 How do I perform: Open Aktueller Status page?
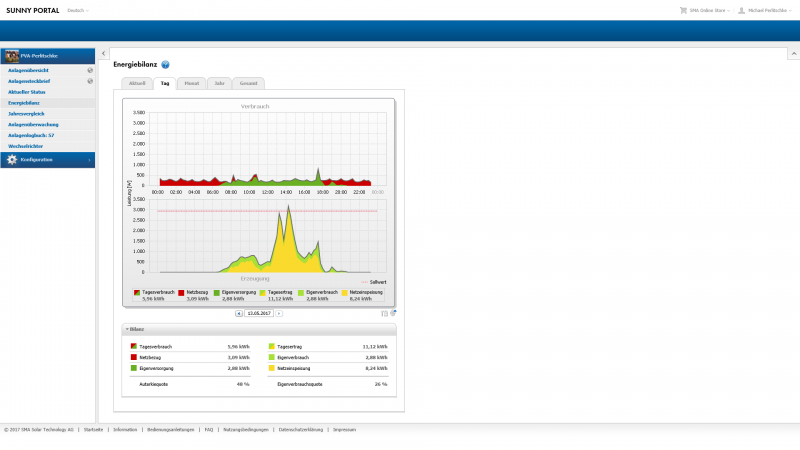pyautogui.click(x=27, y=92)
